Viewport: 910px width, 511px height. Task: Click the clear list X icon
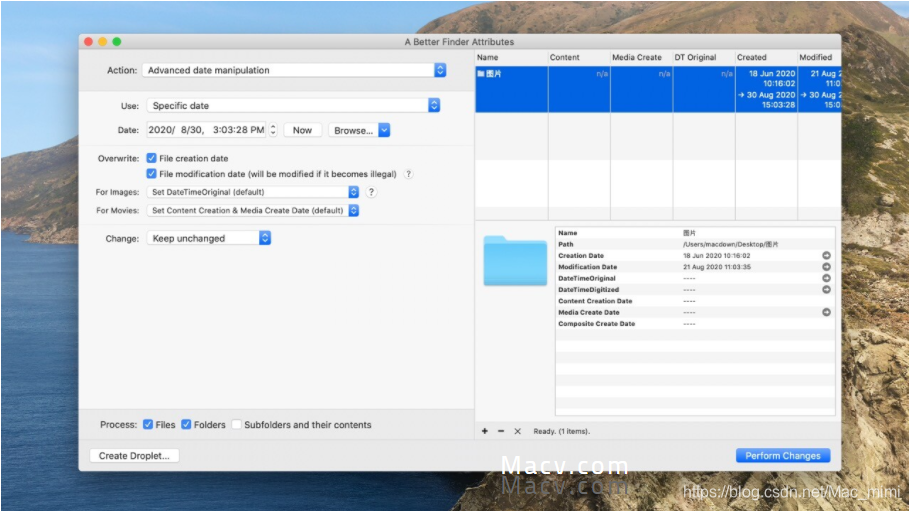point(517,431)
